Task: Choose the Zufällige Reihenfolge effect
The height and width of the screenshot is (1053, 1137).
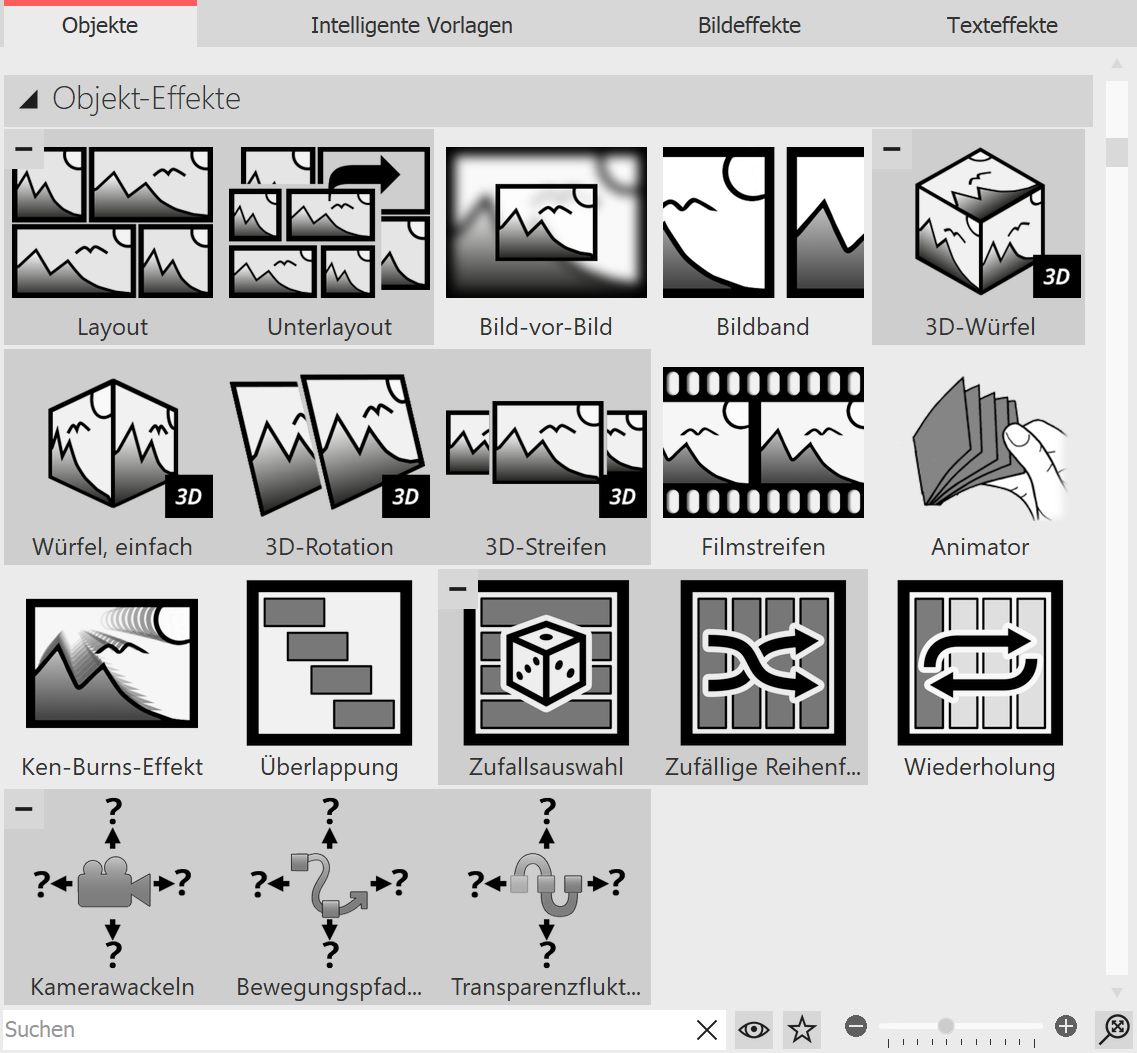Action: click(762, 663)
